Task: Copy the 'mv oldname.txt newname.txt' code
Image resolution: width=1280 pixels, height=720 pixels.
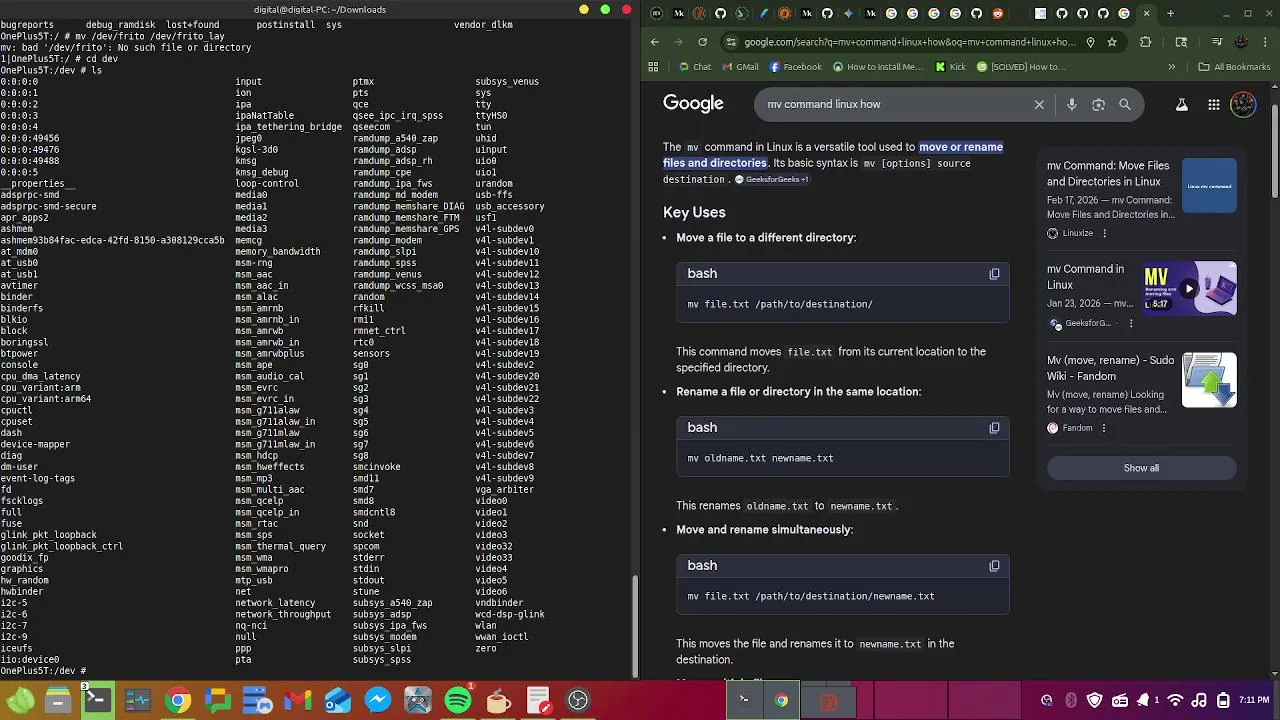Action: click(994, 428)
